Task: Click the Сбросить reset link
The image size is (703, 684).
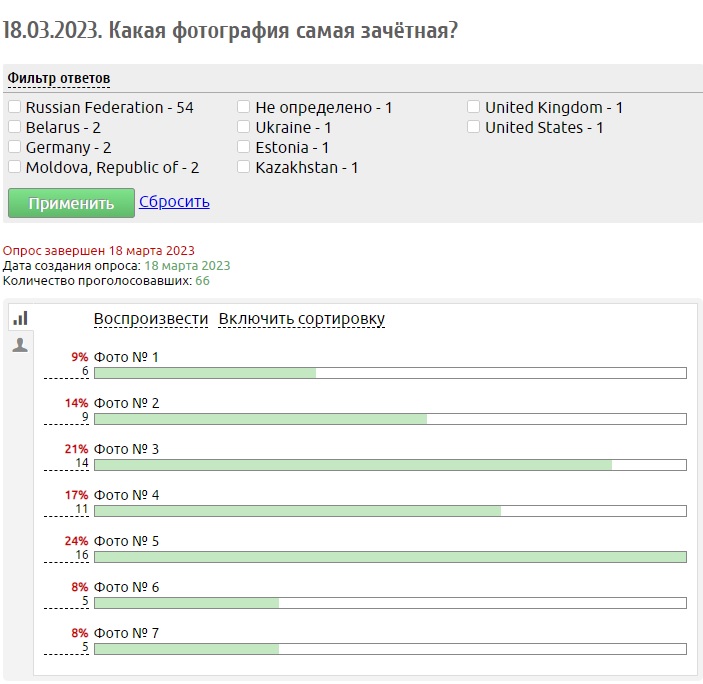Action: (174, 201)
